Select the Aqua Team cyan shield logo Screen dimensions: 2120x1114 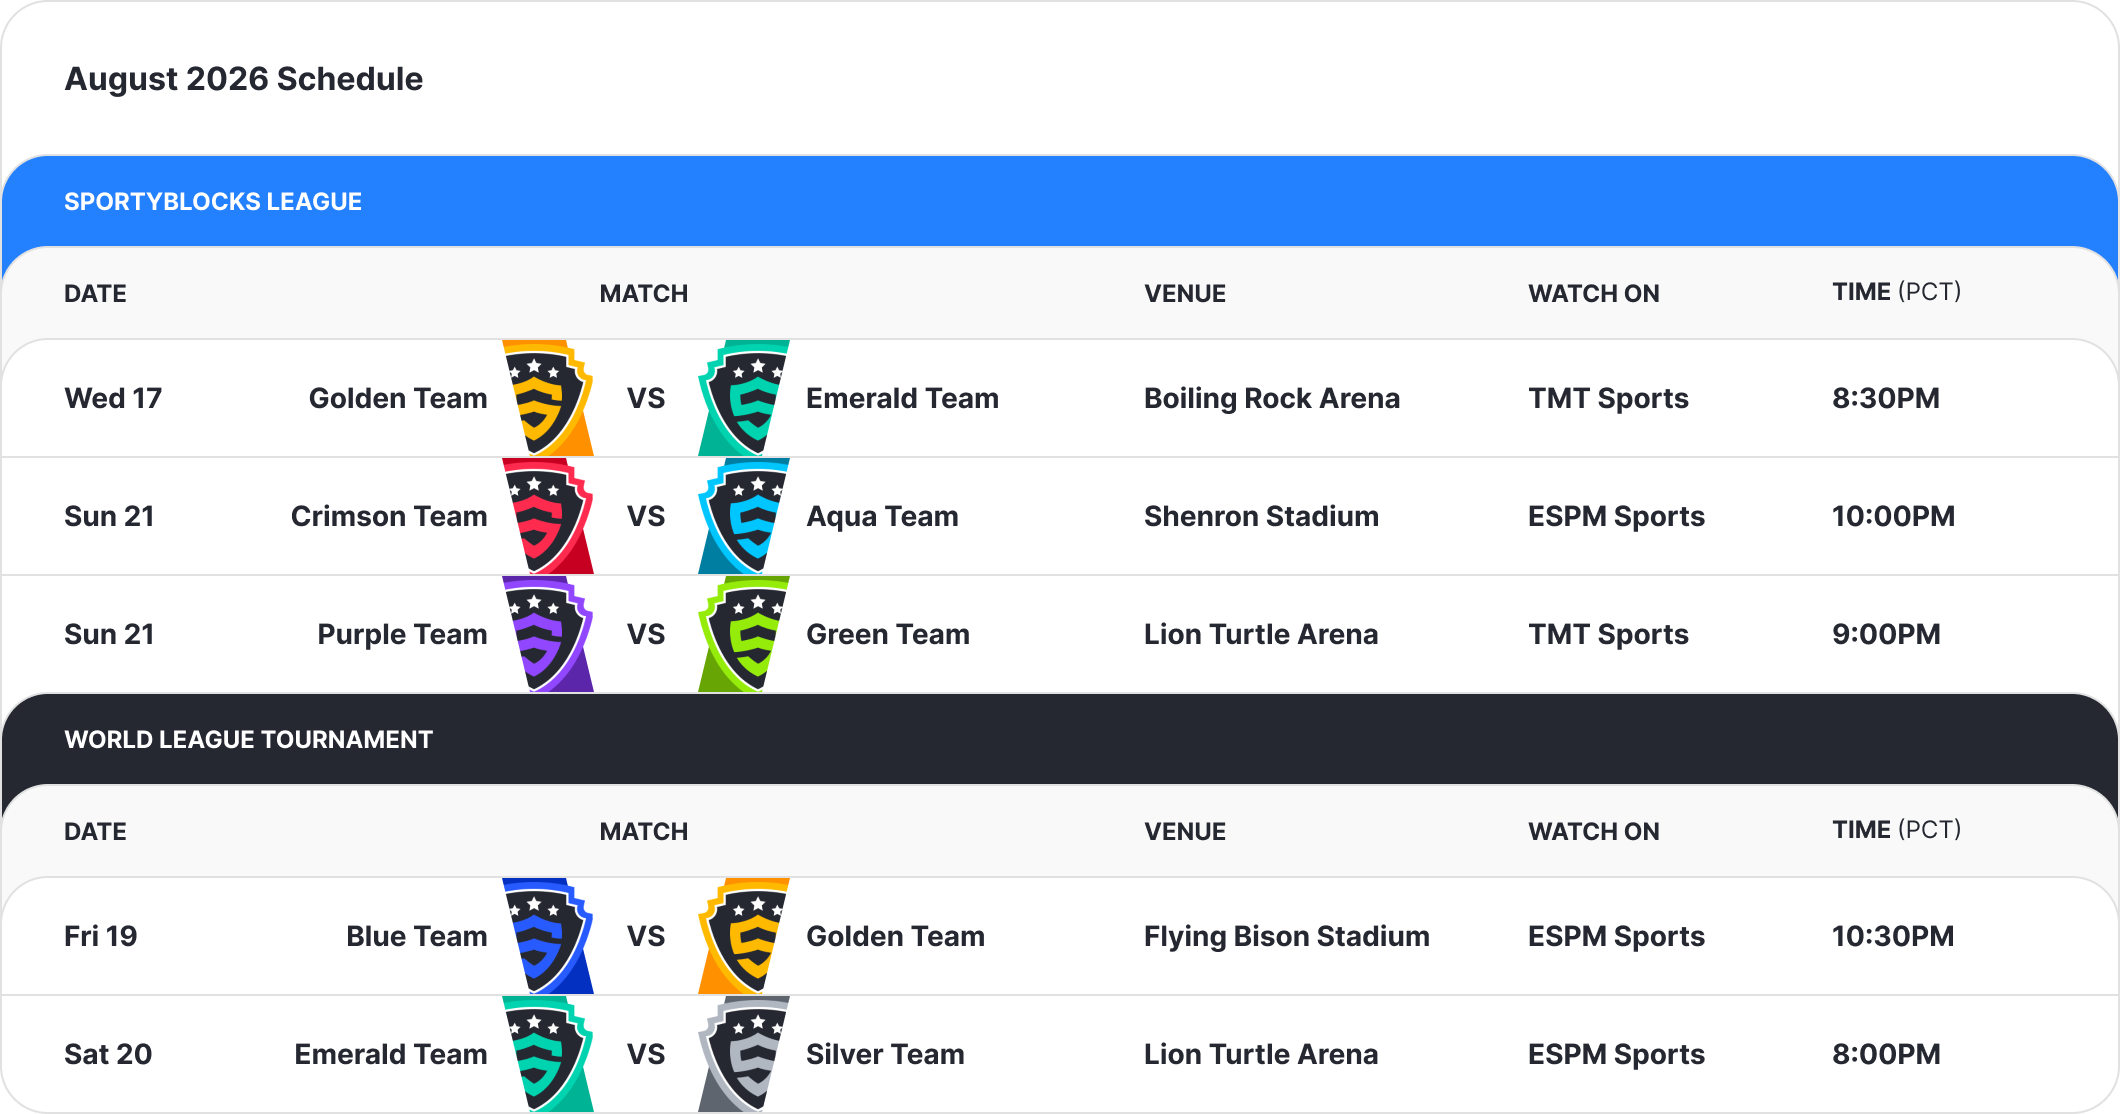pyautogui.click(x=744, y=516)
